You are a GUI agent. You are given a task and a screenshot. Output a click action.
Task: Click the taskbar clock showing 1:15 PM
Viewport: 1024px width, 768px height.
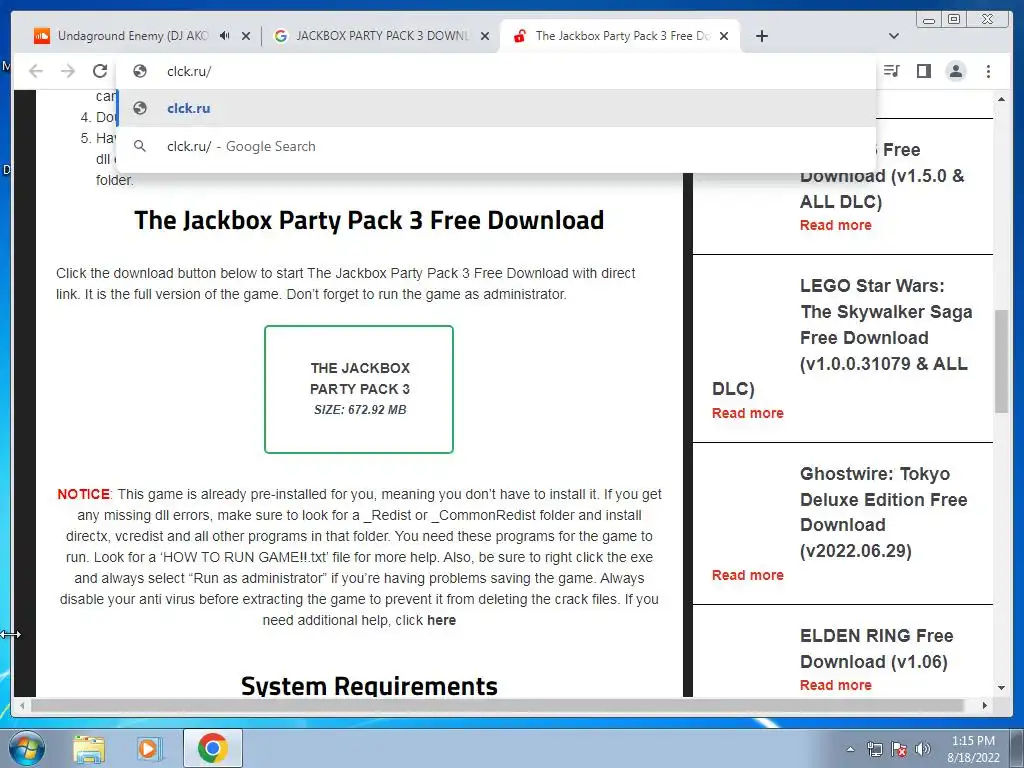(x=973, y=749)
